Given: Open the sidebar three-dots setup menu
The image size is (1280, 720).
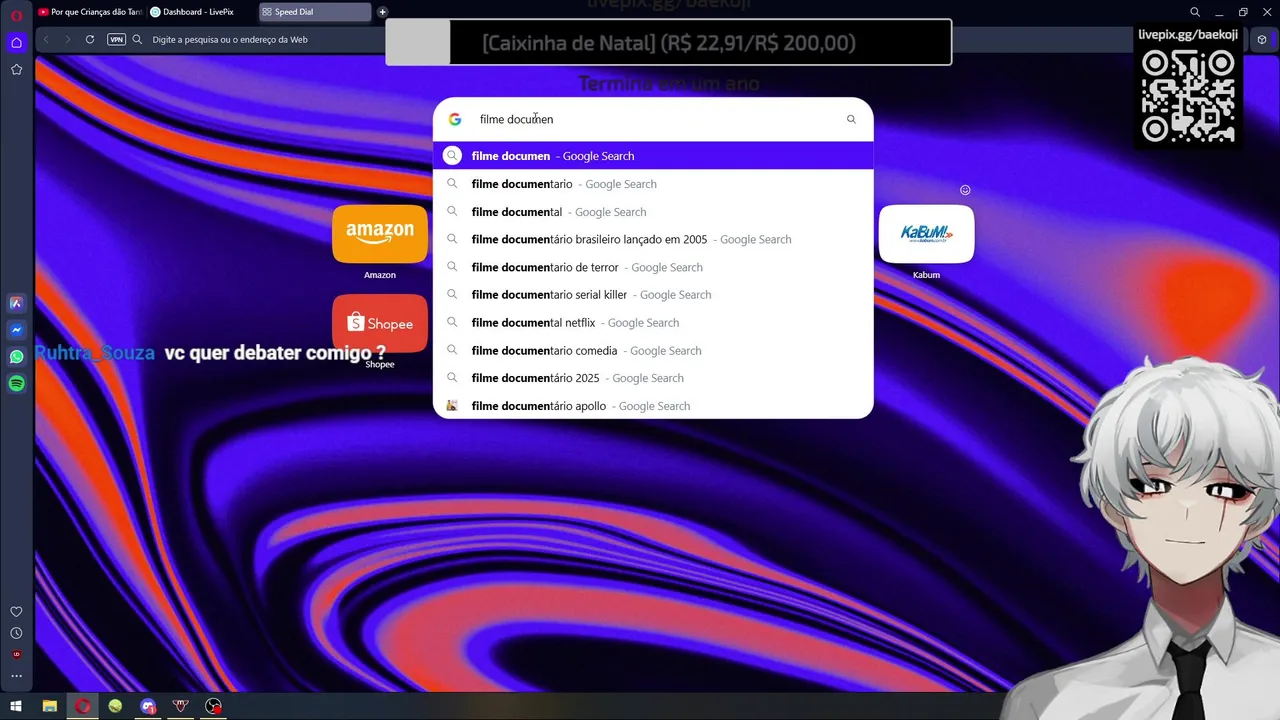Looking at the screenshot, I should coord(16,676).
